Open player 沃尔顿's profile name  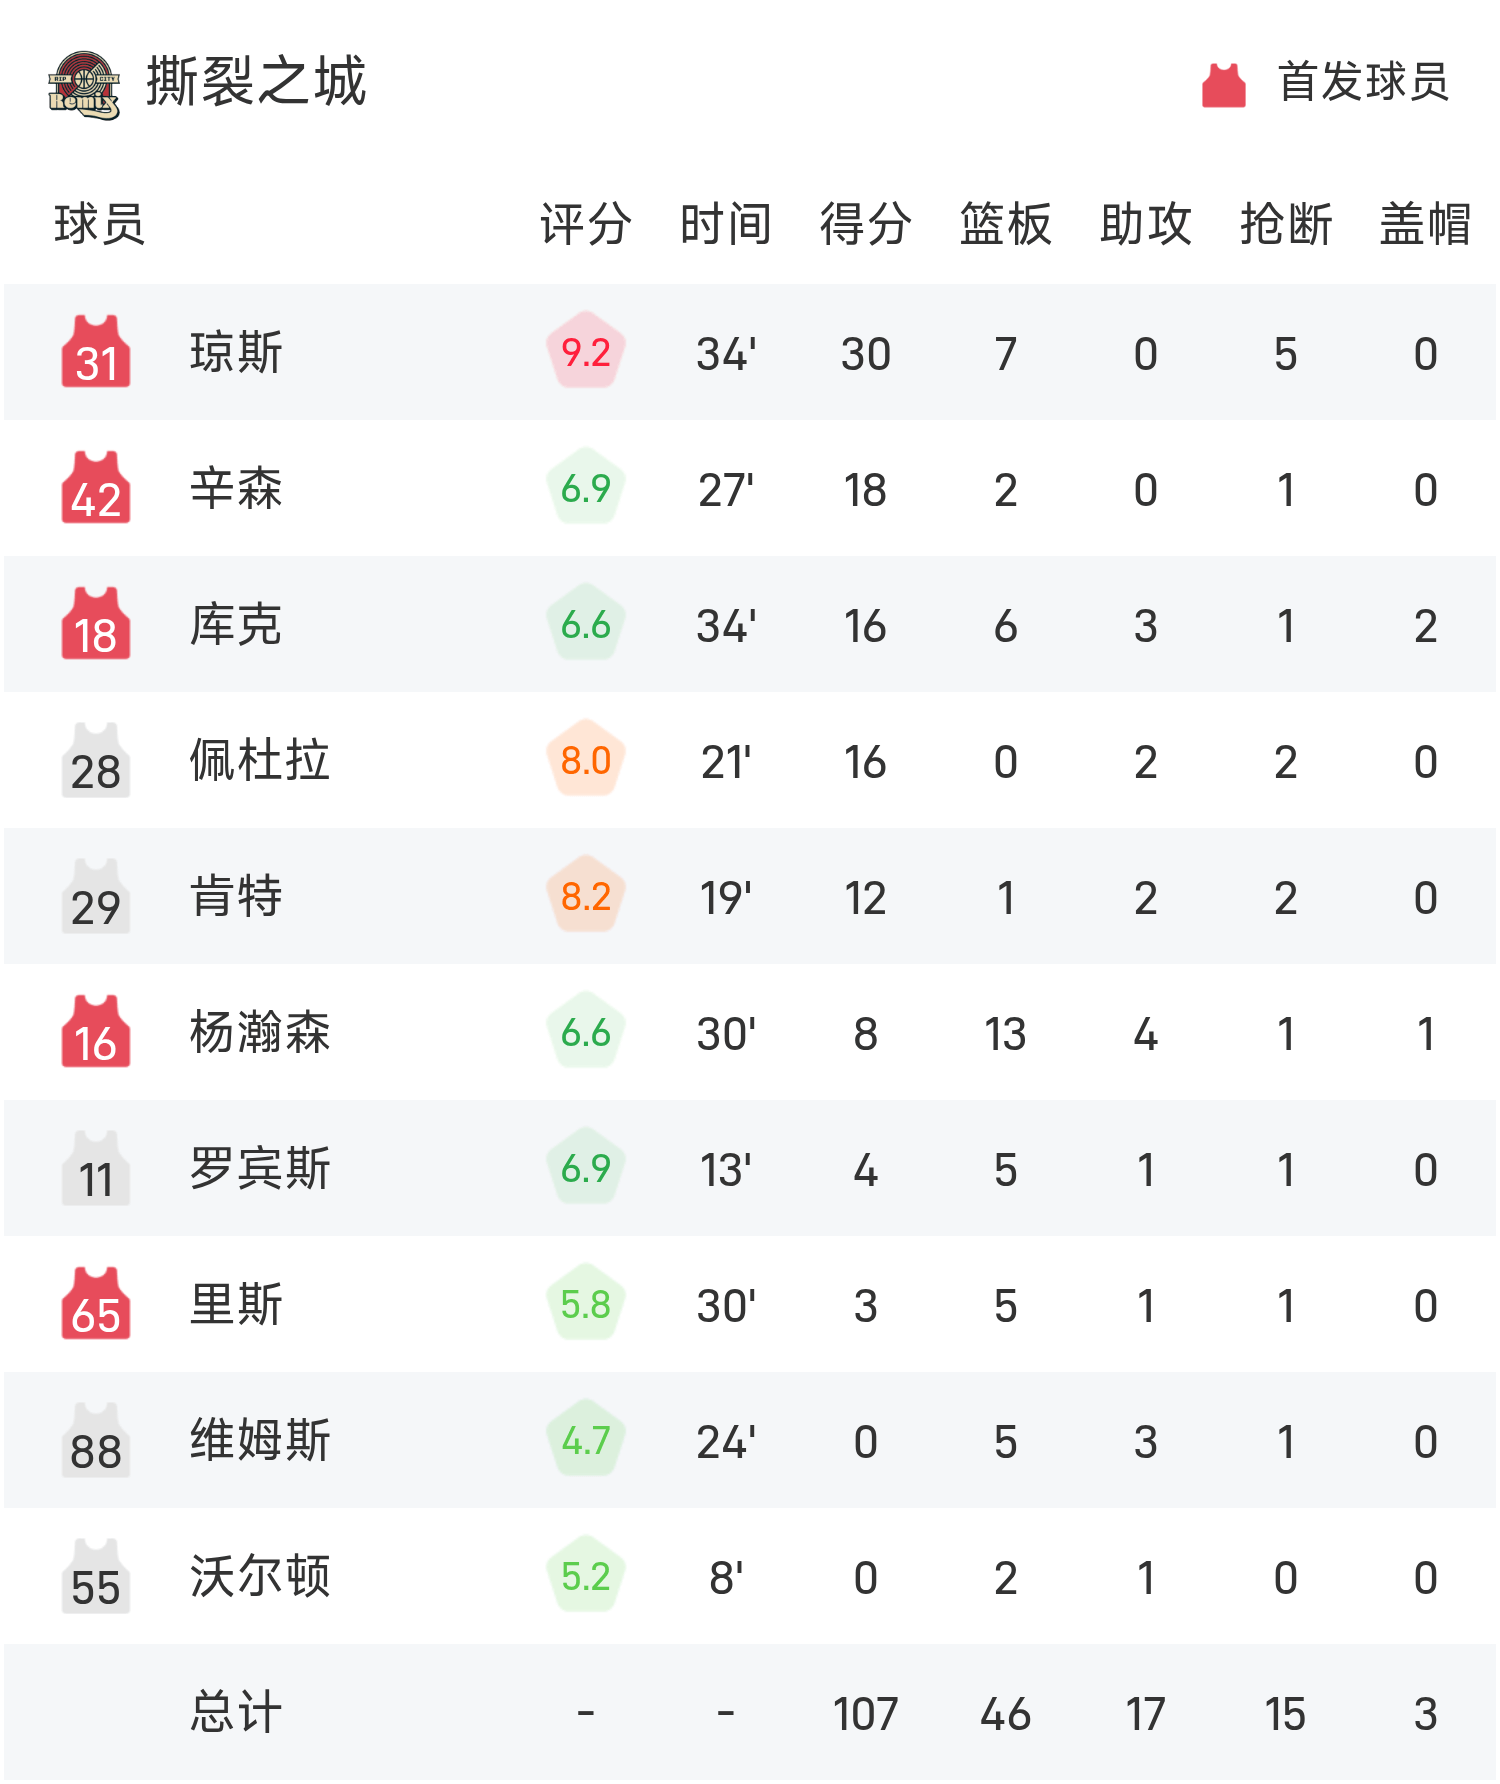click(260, 1577)
